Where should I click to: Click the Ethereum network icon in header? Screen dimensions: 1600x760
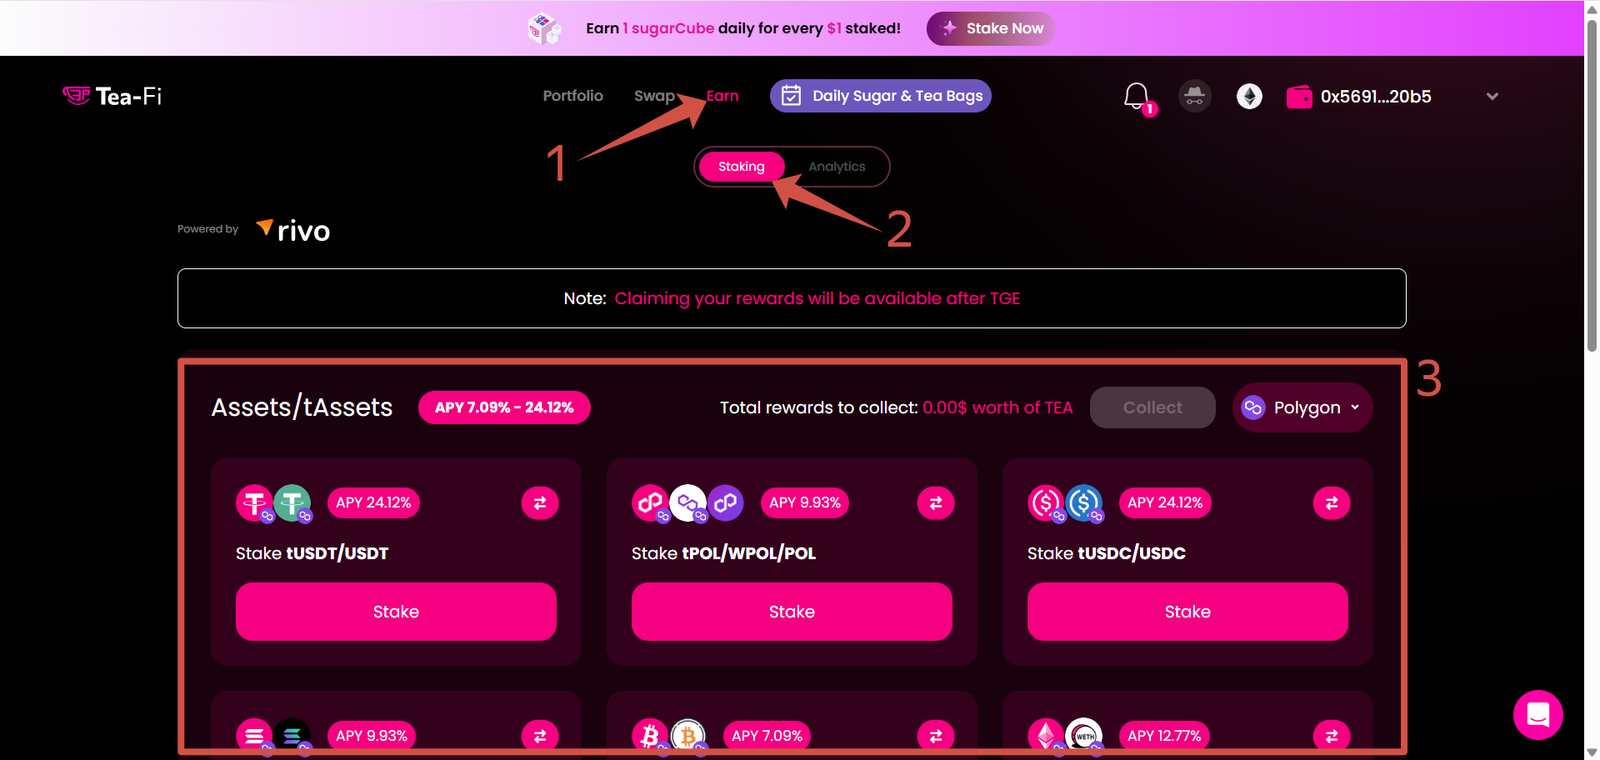pos(1249,96)
